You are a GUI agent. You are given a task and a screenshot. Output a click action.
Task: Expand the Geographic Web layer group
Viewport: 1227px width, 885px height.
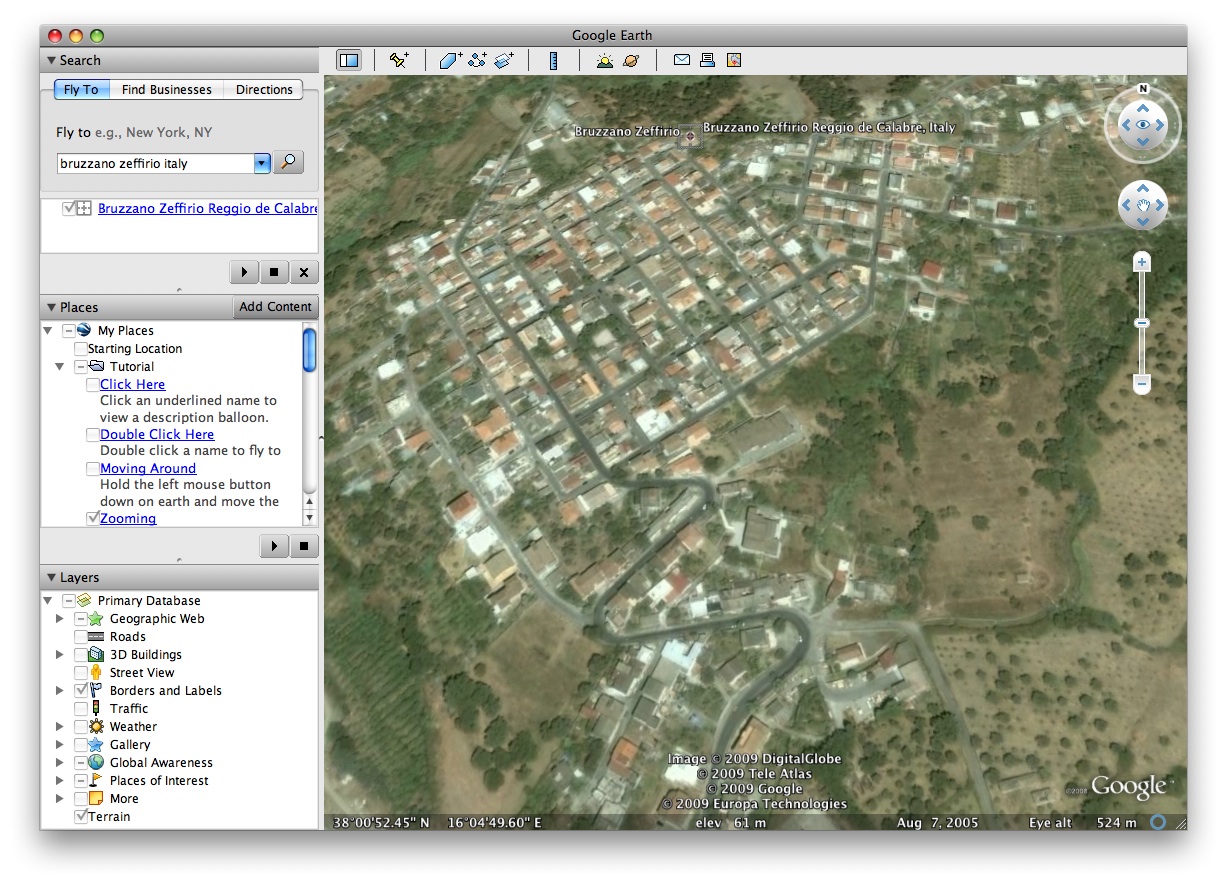[x=59, y=619]
